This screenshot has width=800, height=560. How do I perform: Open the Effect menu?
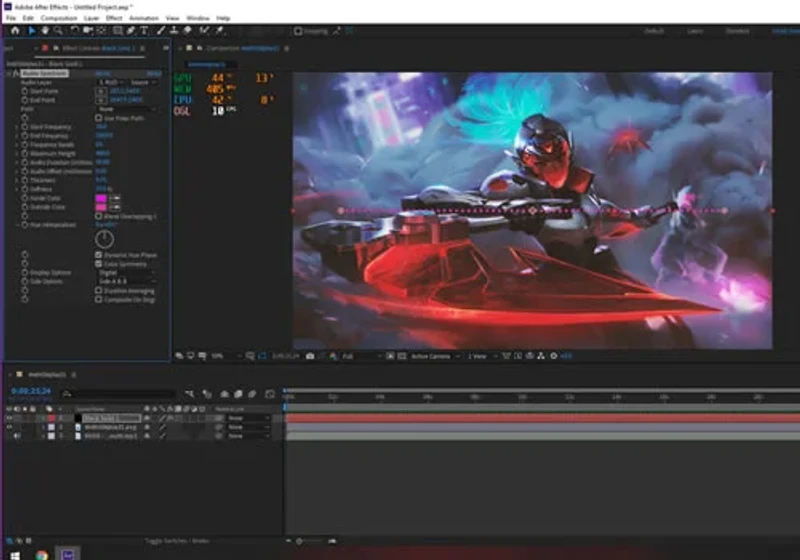pyautogui.click(x=114, y=18)
